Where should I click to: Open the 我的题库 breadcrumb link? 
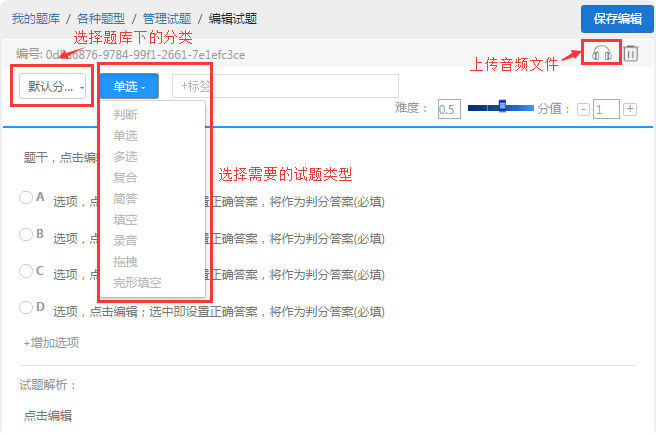click(x=36, y=18)
